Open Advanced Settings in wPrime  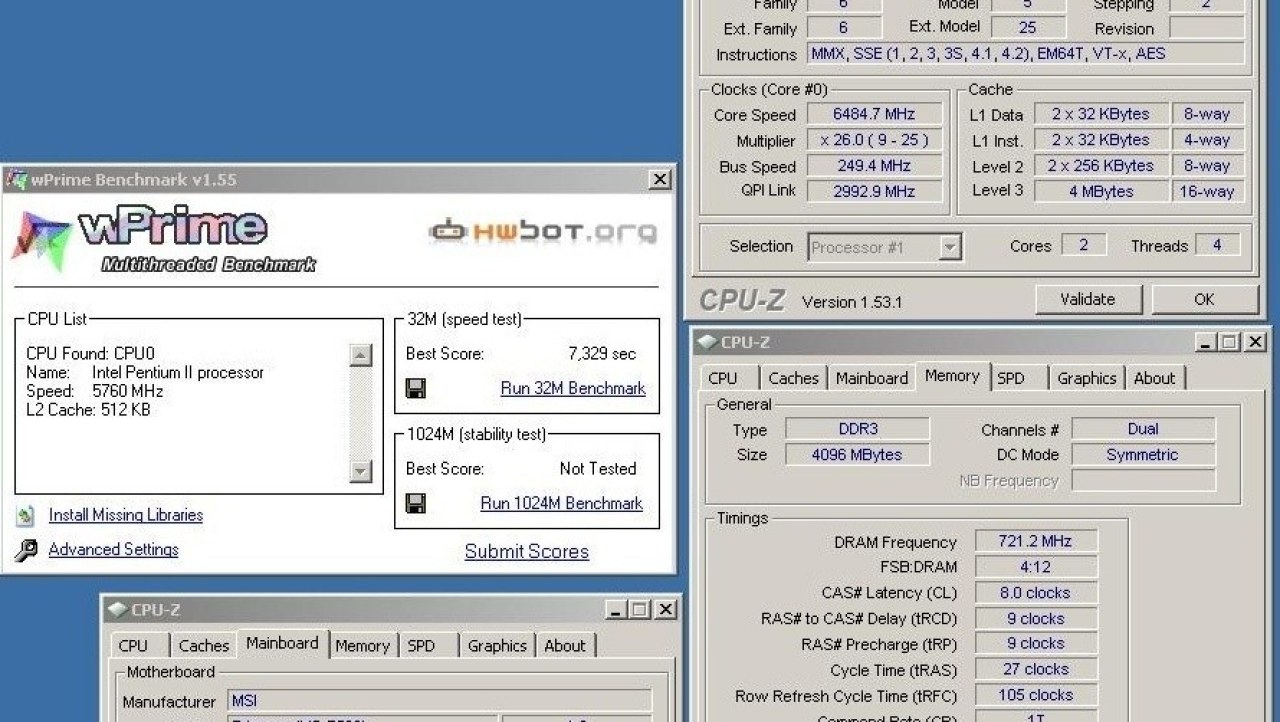pyautogui.click(x=114, y=549)
